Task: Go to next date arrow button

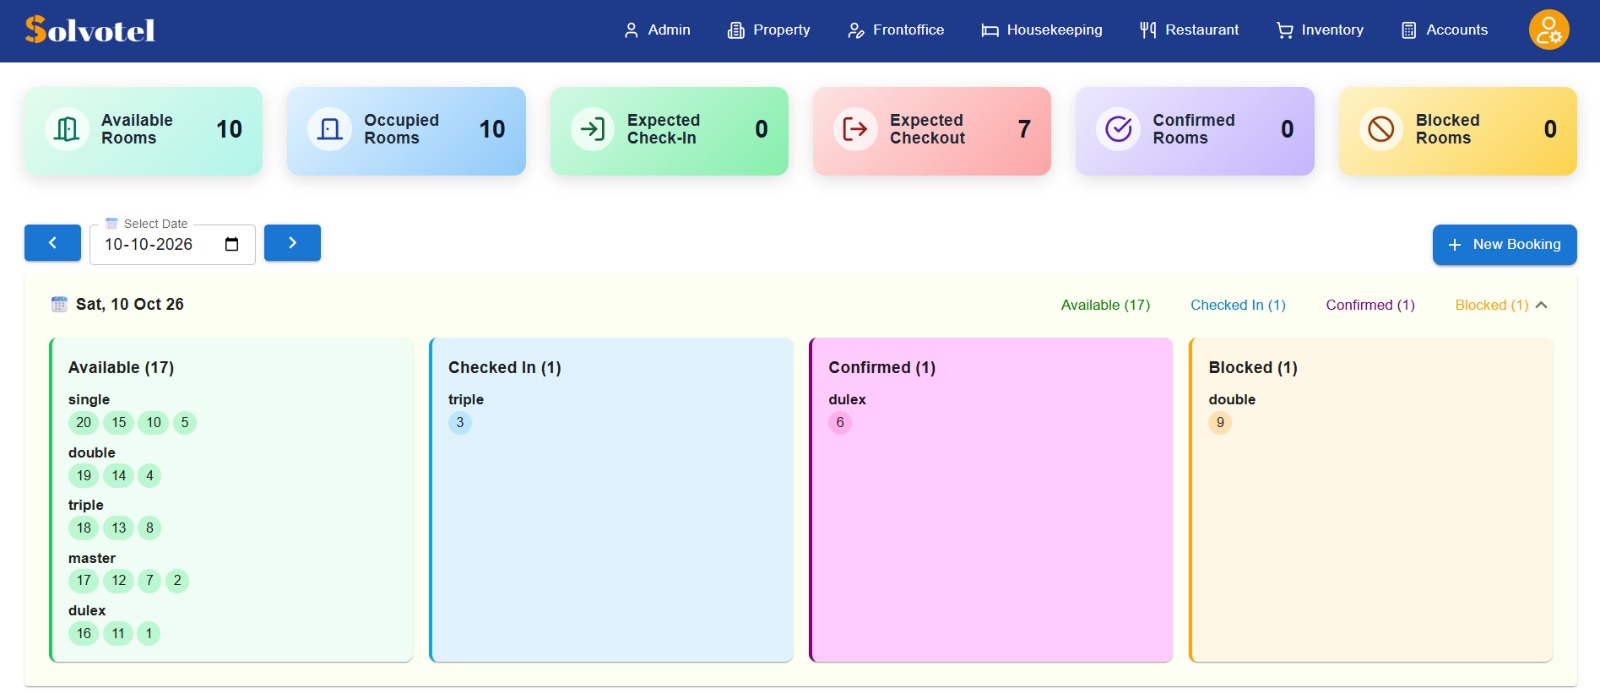Action: coord(292,243)
